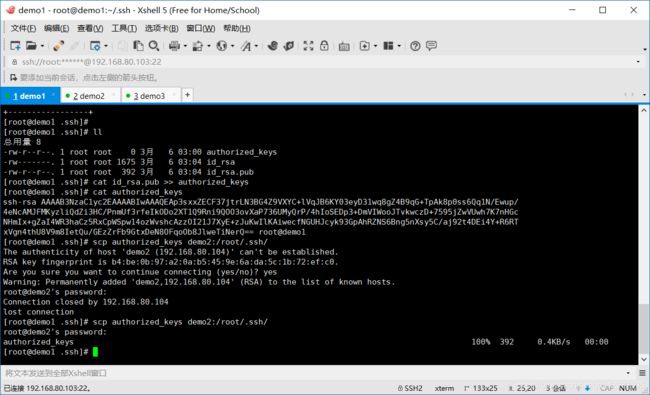The height and width of the screenshot is (395, 650).
Task: Open the 编辑(E) menu
Action: (x=56, y=28)
